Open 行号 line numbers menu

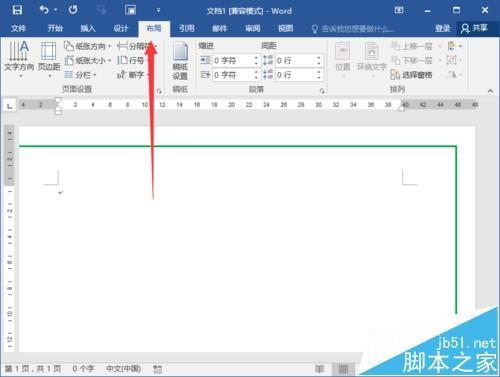132,60
